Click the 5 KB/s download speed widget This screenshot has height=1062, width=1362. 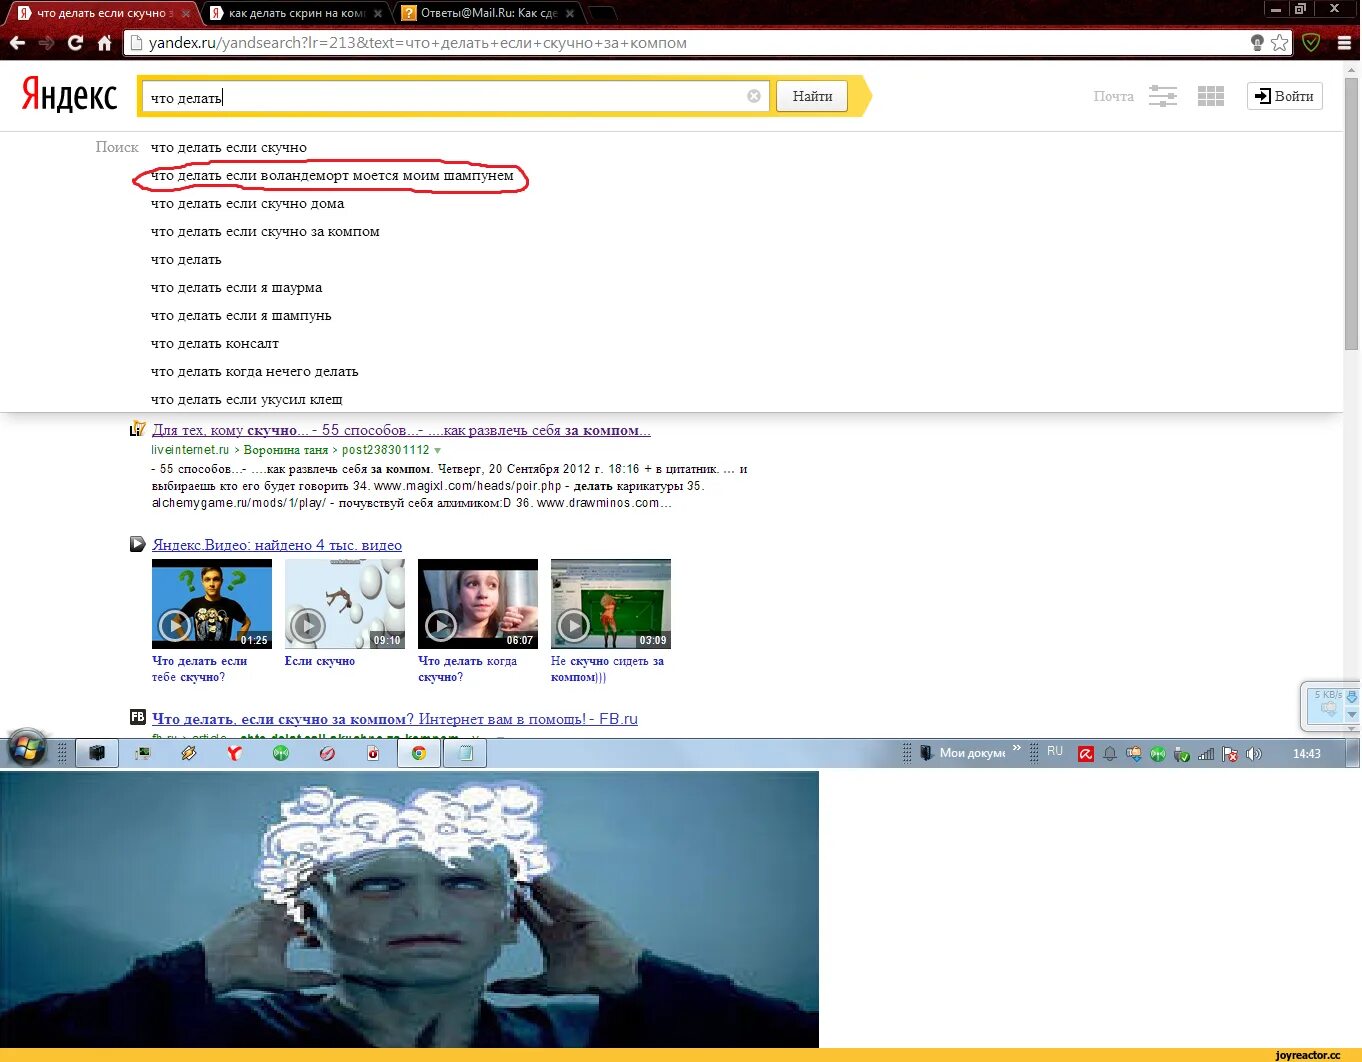click(1329, 705)
